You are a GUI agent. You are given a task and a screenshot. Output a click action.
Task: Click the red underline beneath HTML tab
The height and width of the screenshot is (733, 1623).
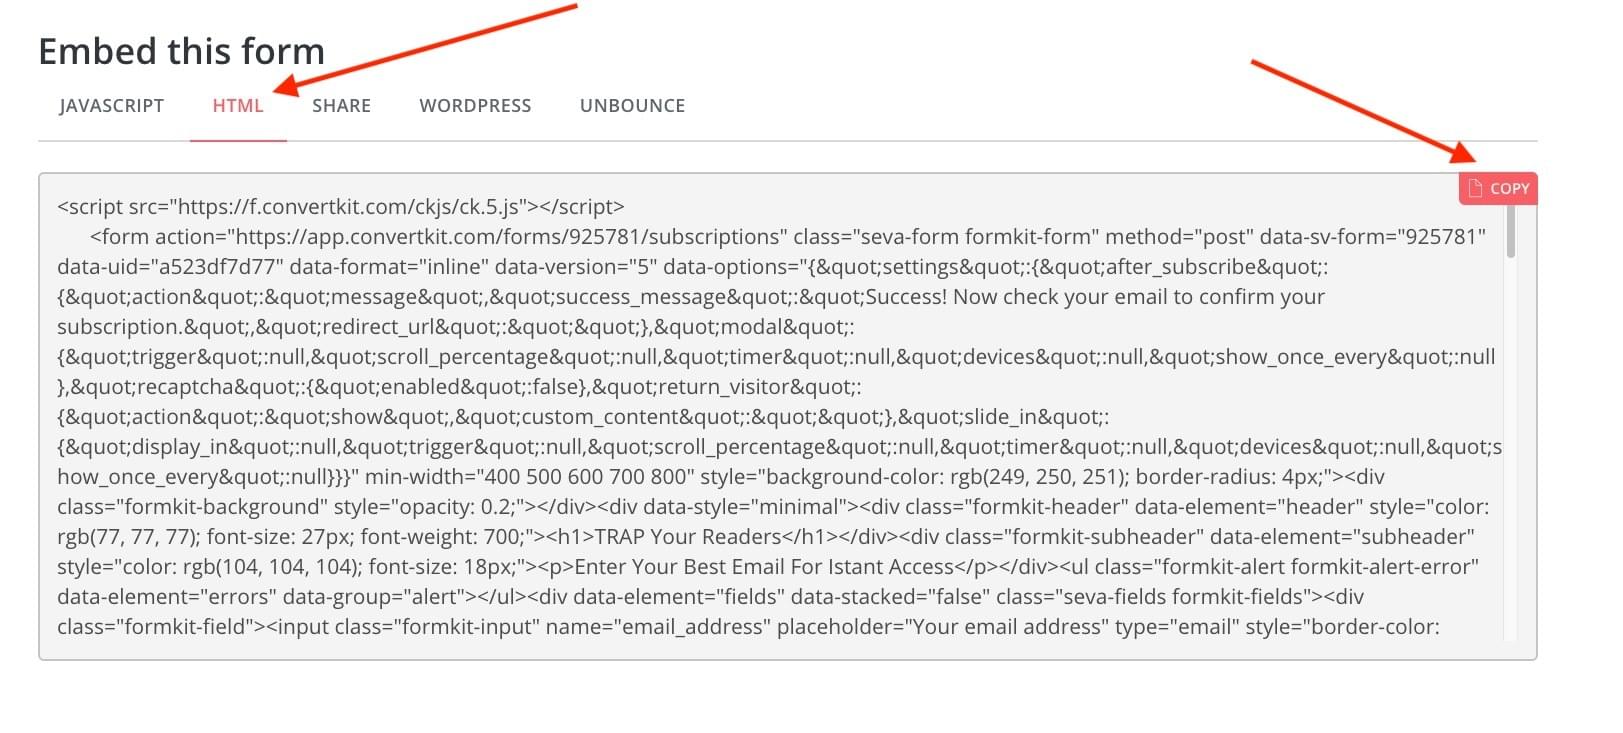coord(238,141)
